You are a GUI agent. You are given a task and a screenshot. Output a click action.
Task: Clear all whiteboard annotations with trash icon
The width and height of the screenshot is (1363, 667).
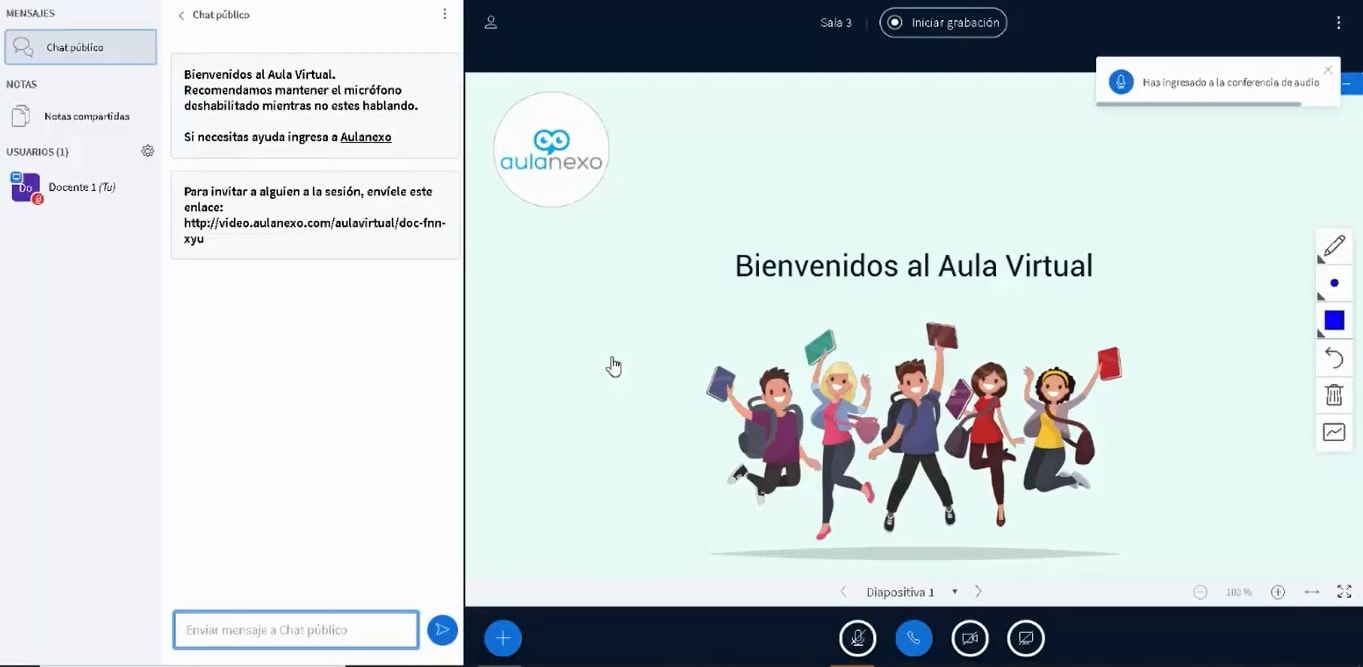(1334, 394)
